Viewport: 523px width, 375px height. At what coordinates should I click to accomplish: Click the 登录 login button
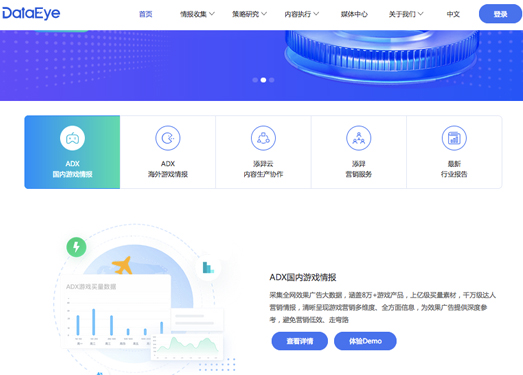pos(500,14)
